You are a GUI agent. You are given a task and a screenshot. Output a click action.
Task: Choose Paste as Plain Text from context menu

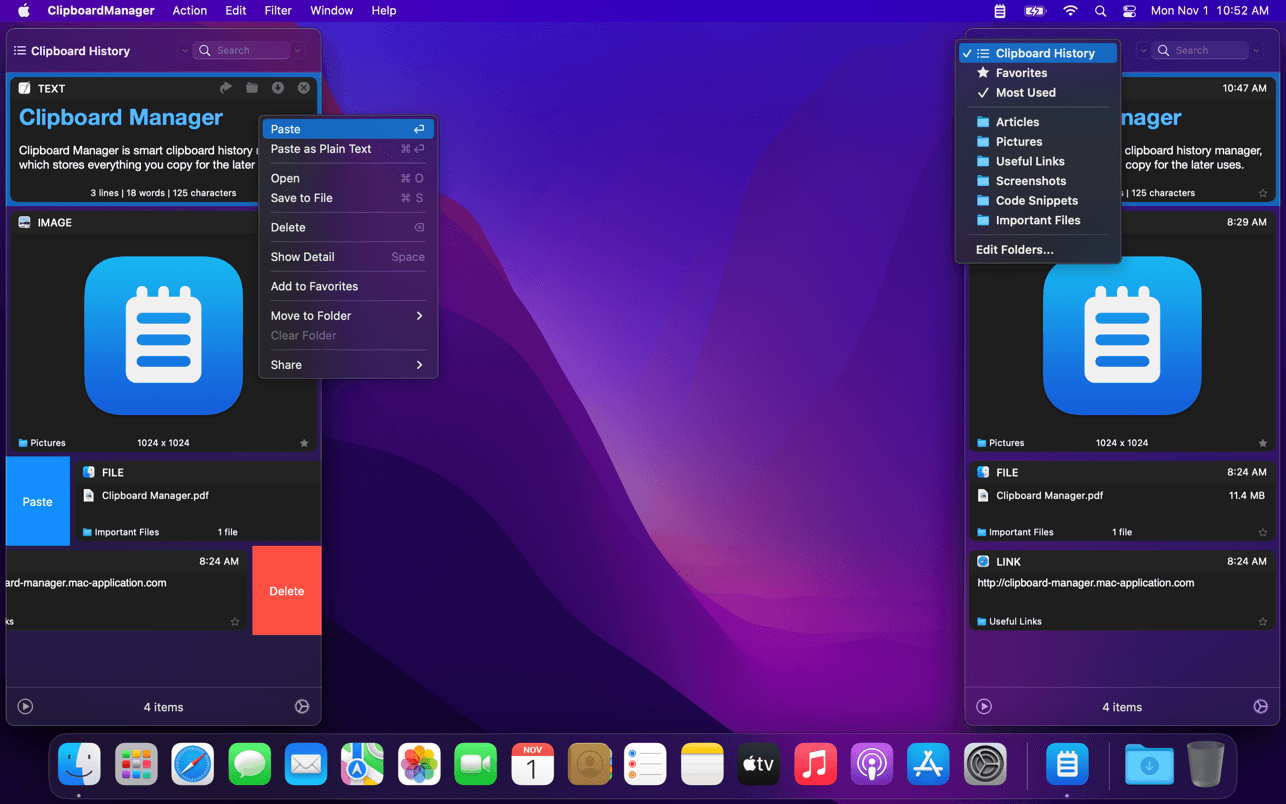tap(321, 149)
